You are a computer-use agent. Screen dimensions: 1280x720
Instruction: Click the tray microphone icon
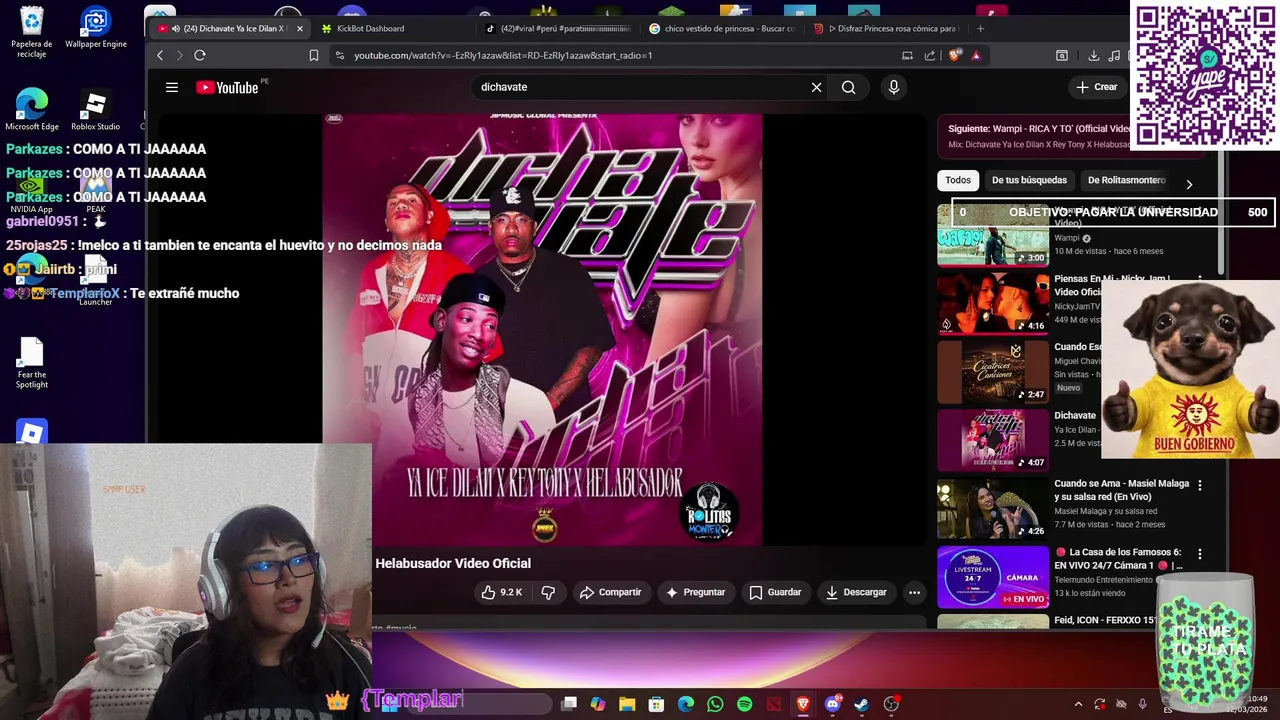(1142, 704)
